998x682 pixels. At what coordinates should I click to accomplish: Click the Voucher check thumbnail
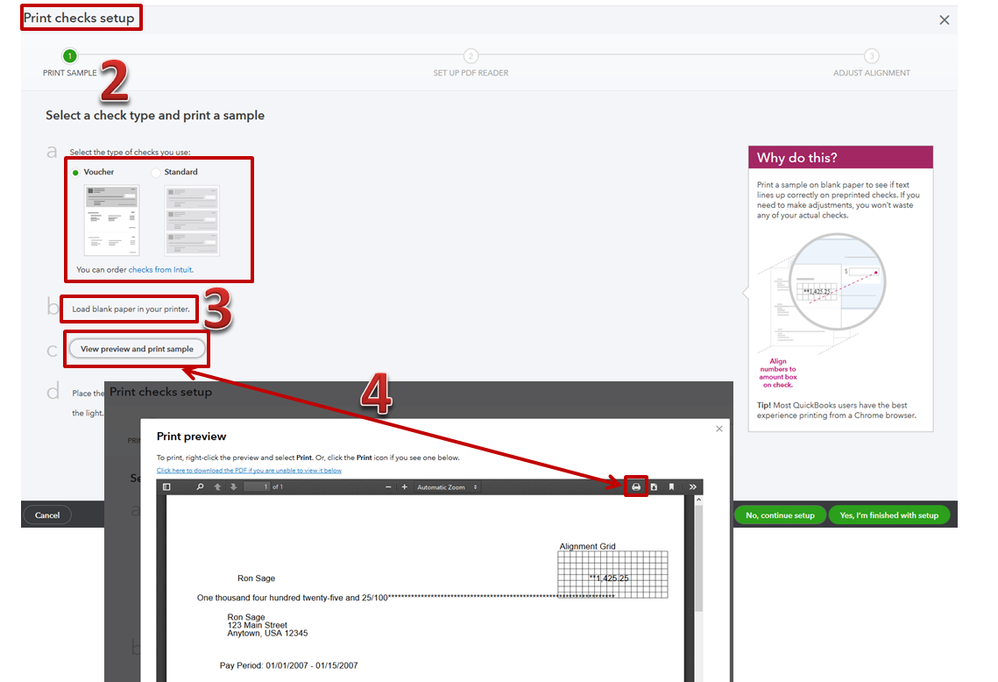(112, 221)
